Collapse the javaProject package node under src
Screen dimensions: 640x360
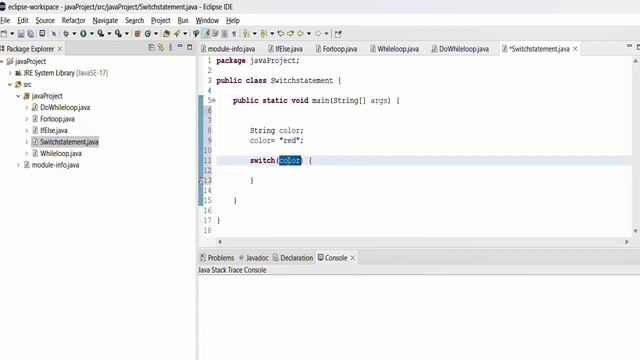tap(18, 96)
